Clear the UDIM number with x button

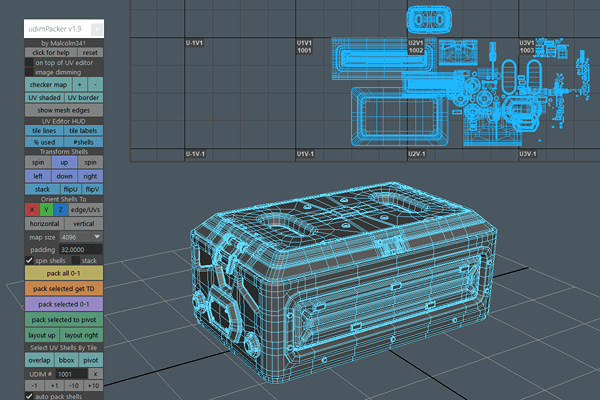tap(95, 372)
